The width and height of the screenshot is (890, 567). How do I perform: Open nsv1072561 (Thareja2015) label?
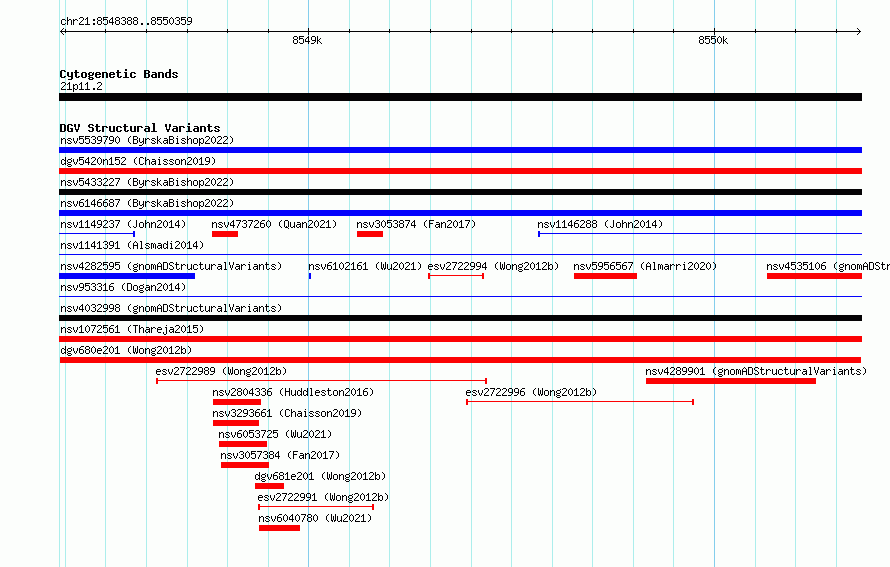132,329
